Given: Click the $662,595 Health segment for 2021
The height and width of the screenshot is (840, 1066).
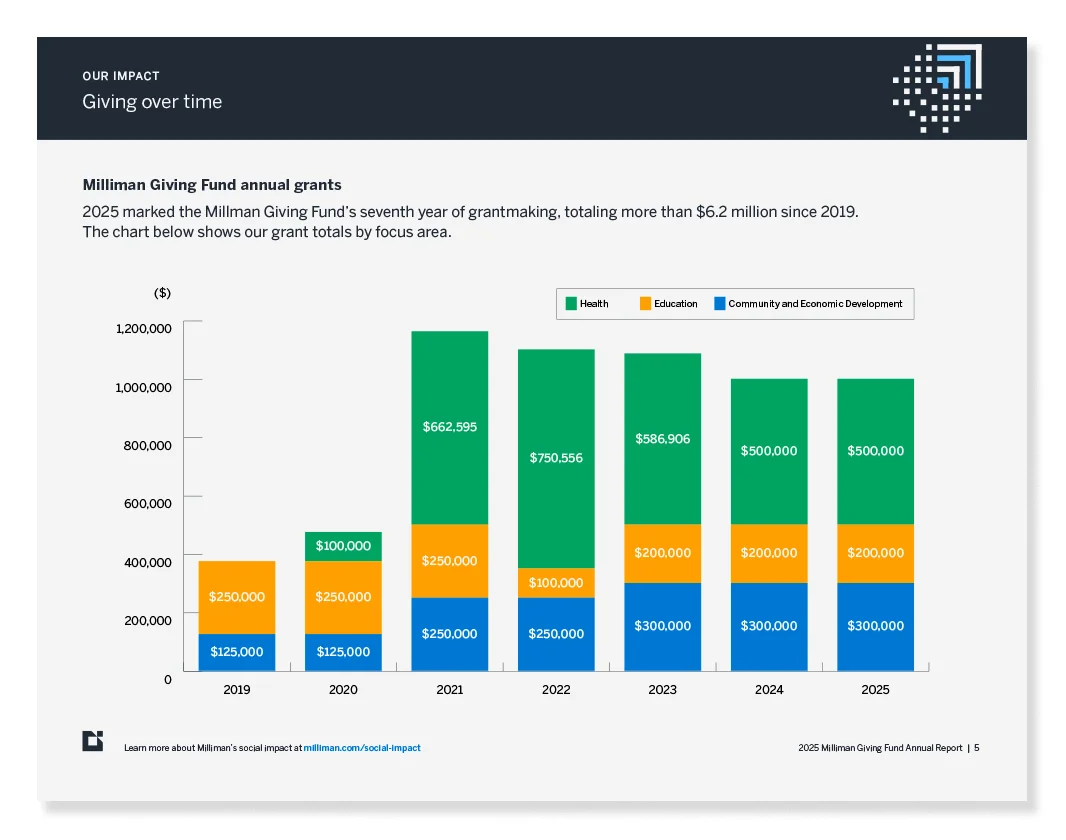Looking at the screenshot, I should 449,427.
